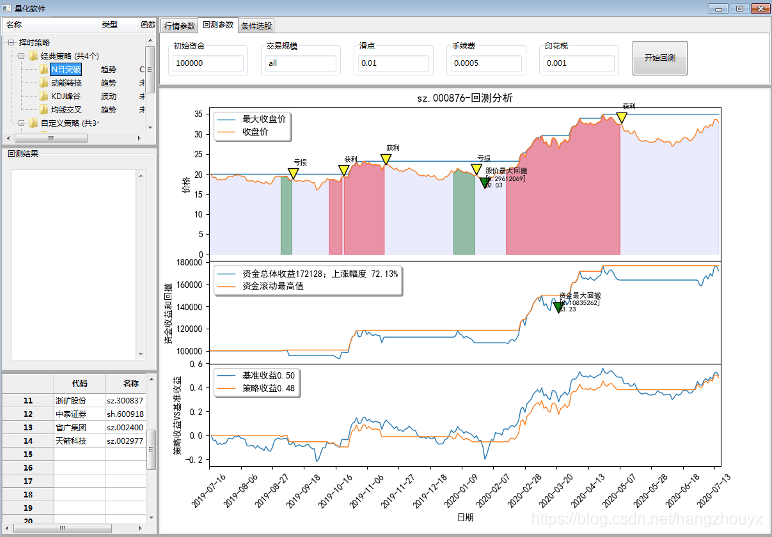Click the folder icon beside N日突破
The image size is (772, 537).
pos(44,69)
